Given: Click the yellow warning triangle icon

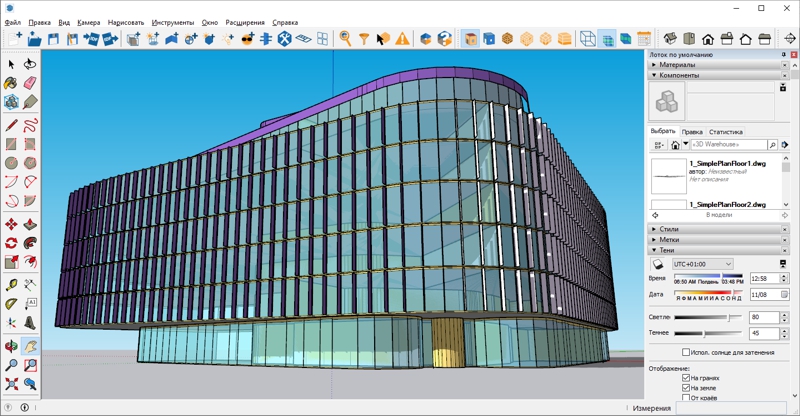Looking at the screenshot, I should click(403, 39).
